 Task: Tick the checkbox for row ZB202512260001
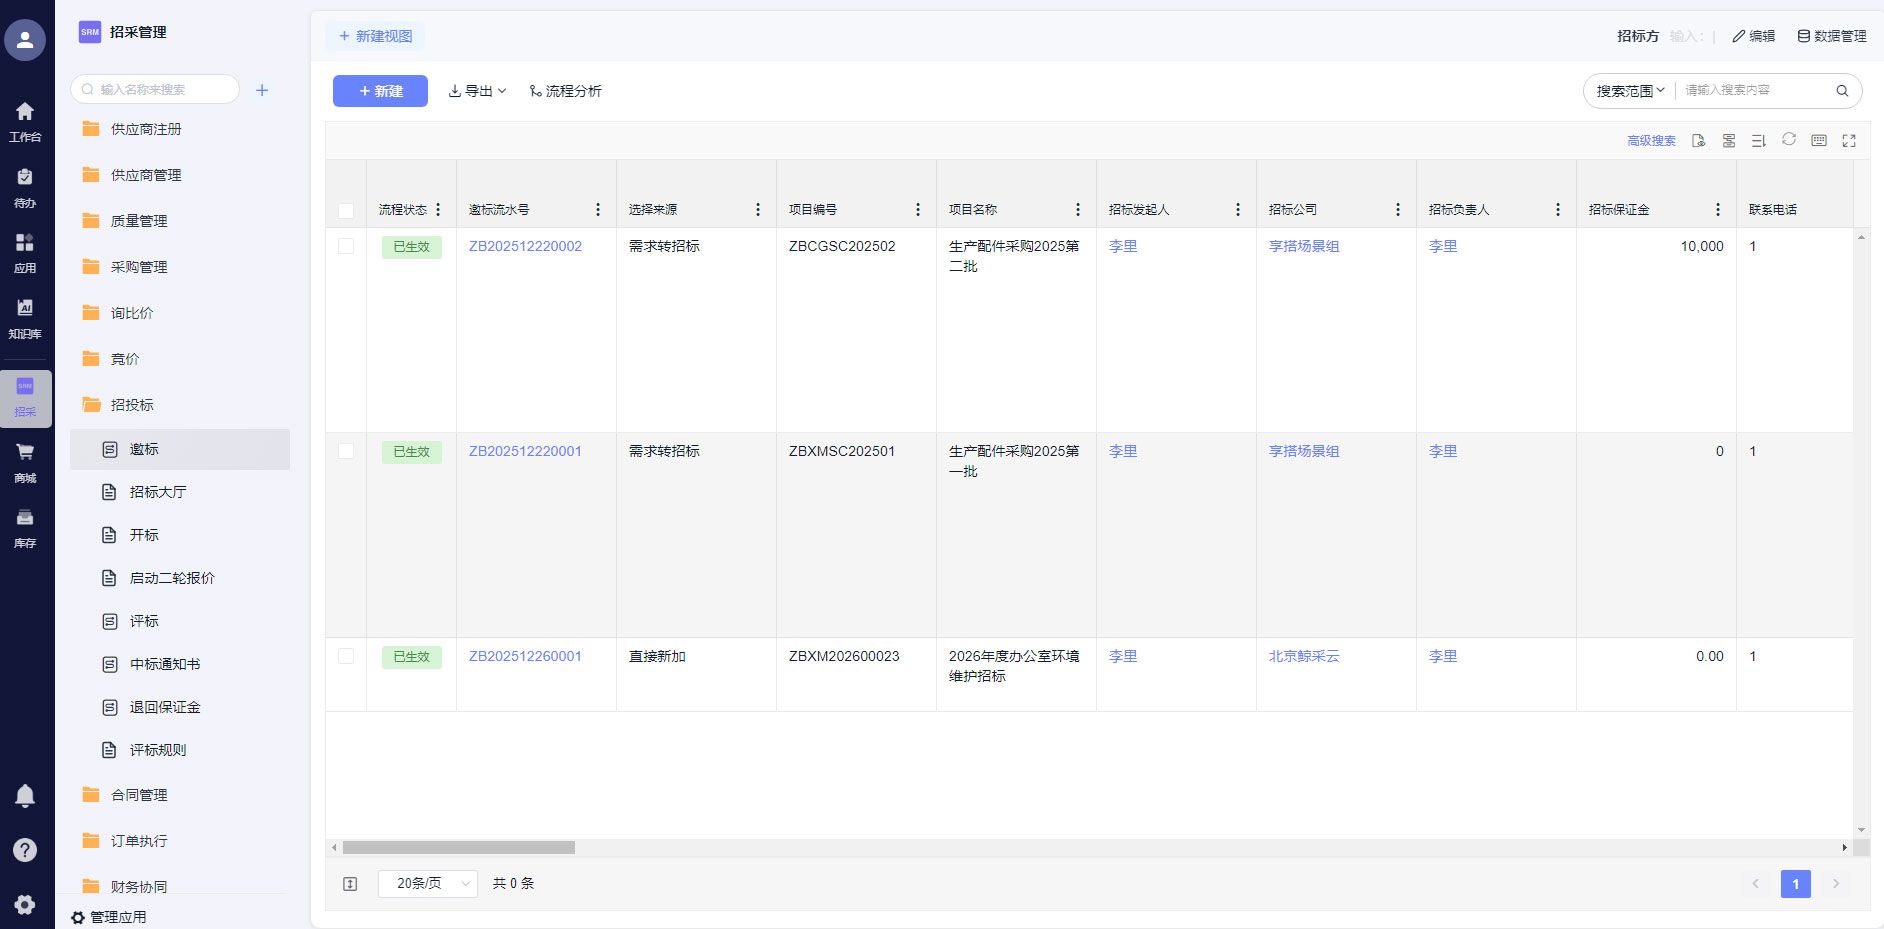(x=346, y=656)
